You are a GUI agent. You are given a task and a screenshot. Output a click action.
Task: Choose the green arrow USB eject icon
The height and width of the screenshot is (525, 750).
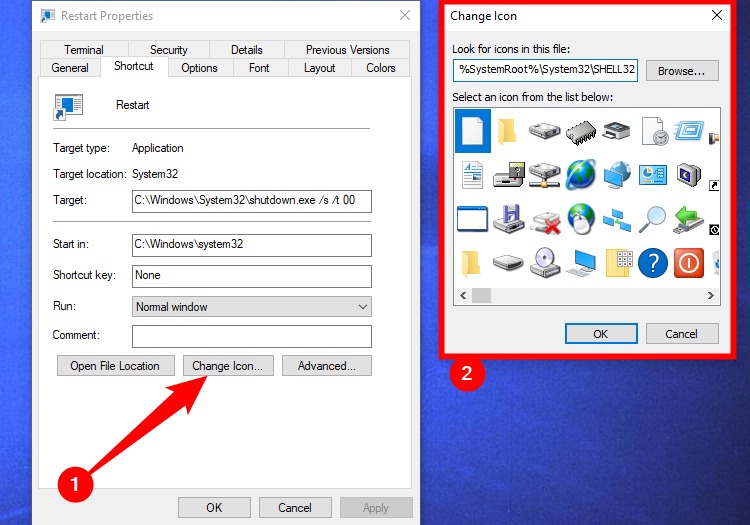[x=688, y=219]
